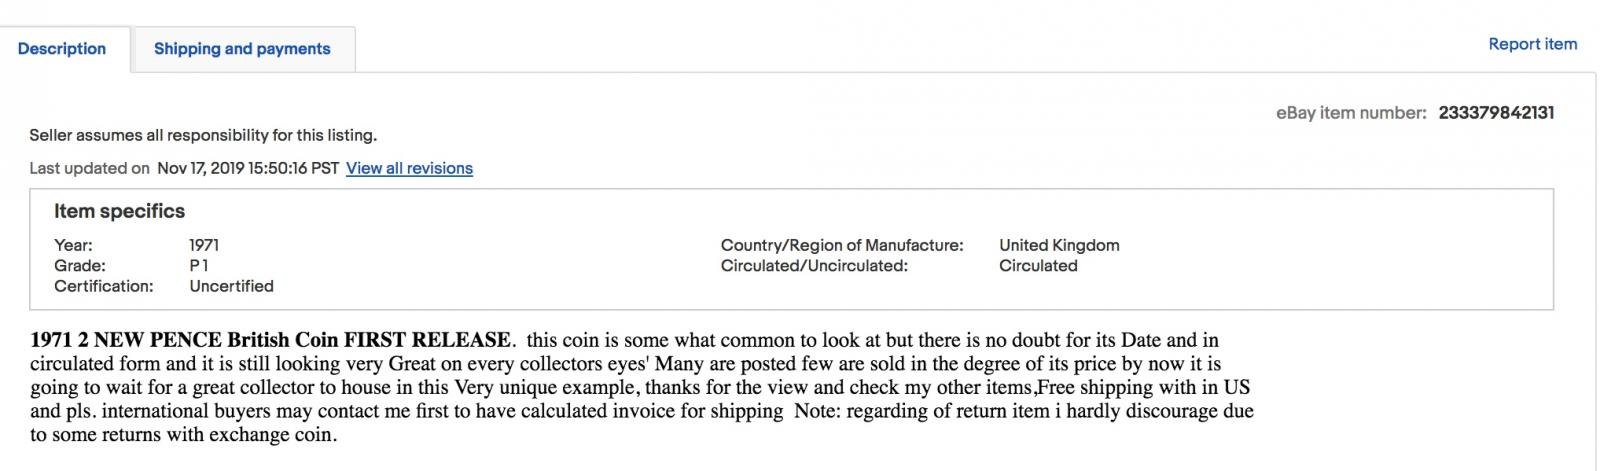Click the Certification: field label
The image size is (1600, 471).
point(104,286)
